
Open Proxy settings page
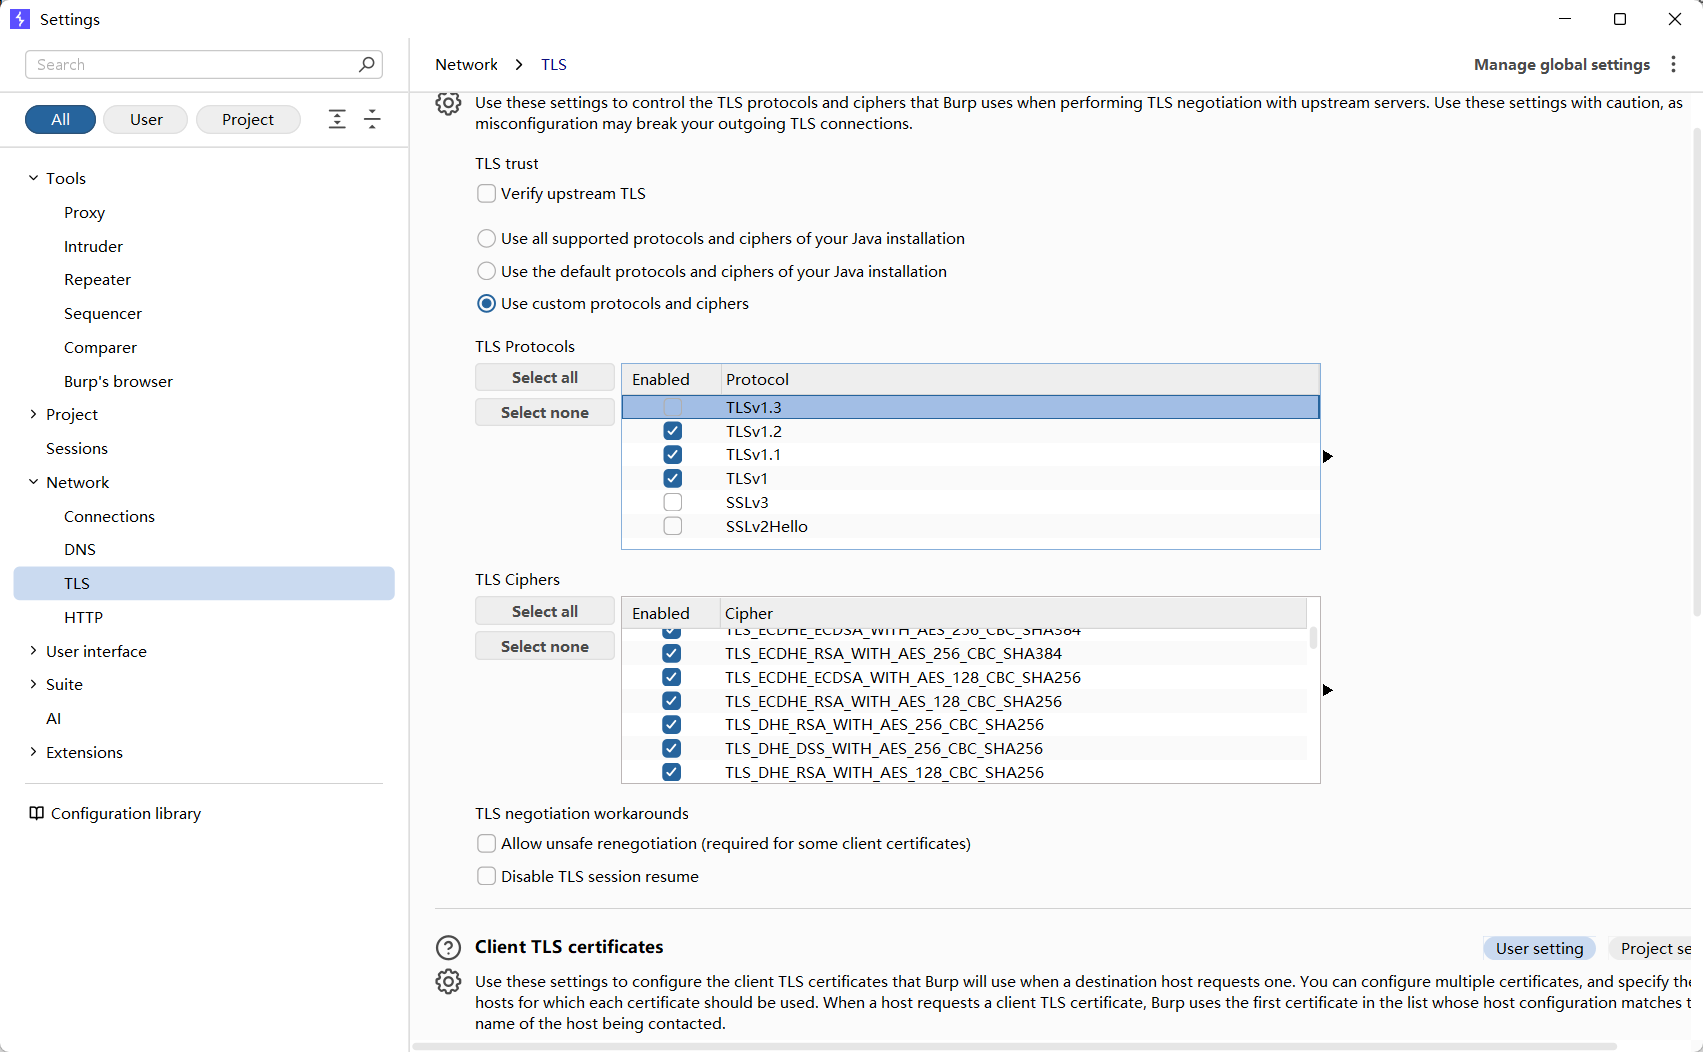pos(84,212)
